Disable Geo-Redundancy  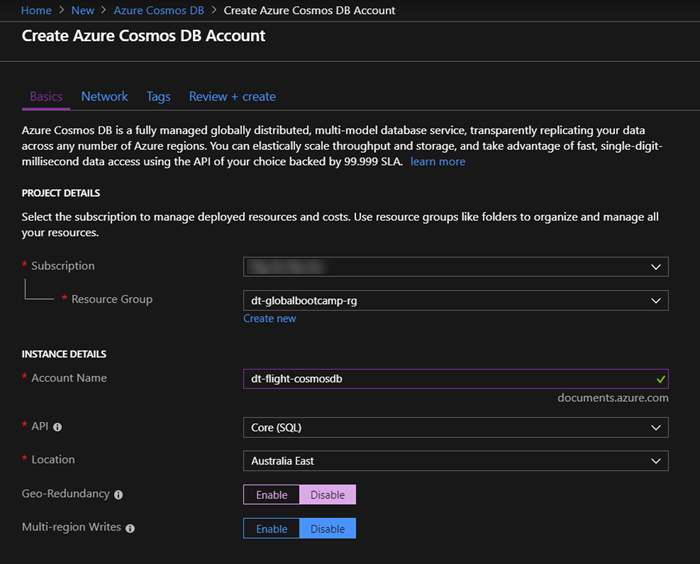point(327,495)
